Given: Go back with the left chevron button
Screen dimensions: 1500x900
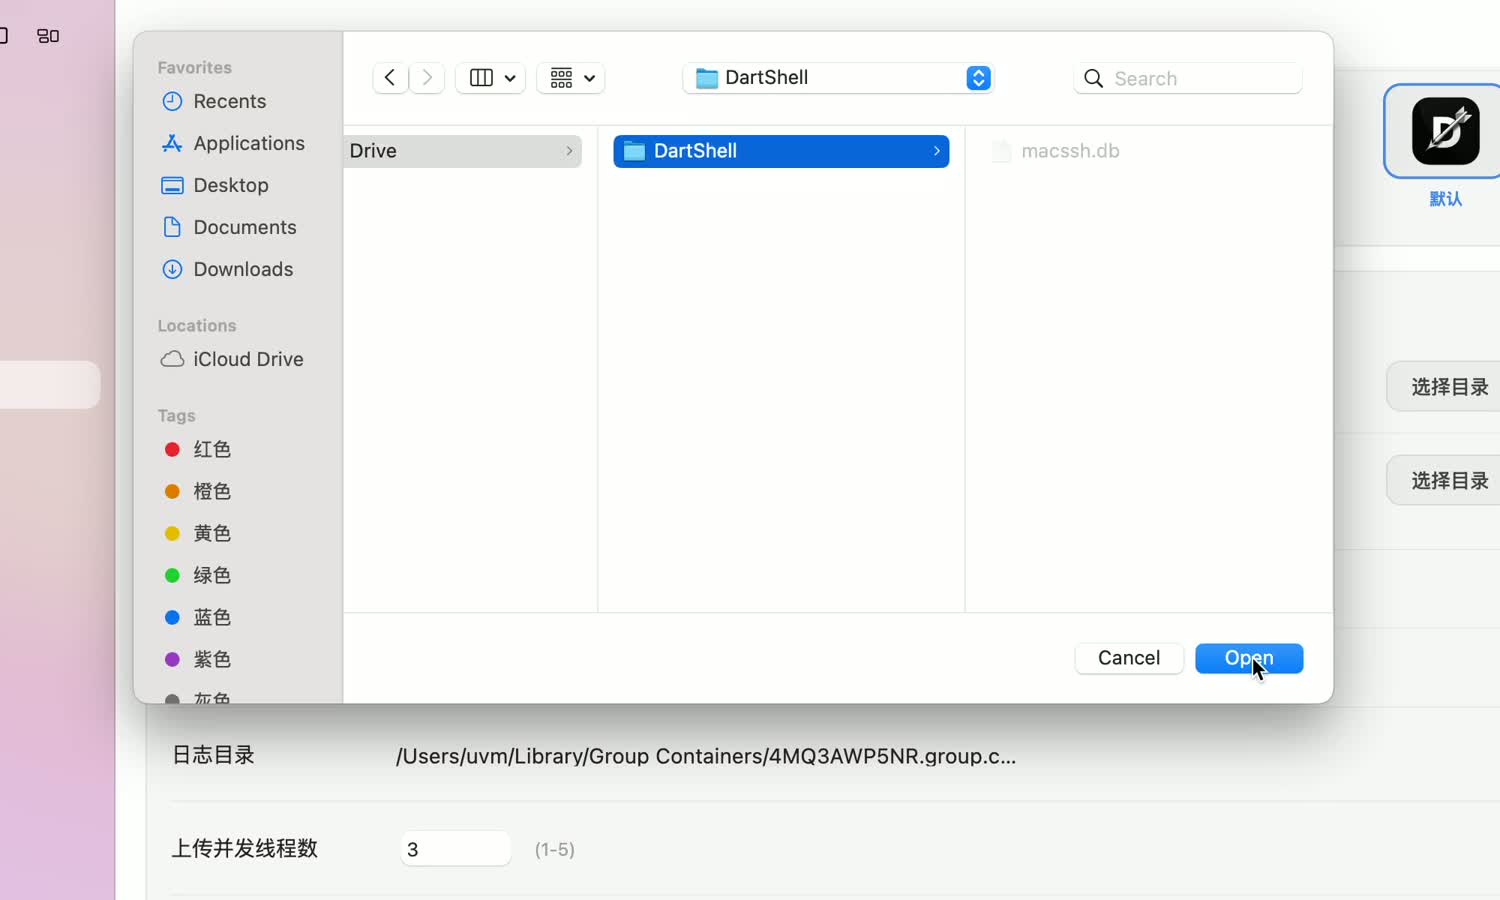Looking at the screenshot, I should tap(390, 78).
